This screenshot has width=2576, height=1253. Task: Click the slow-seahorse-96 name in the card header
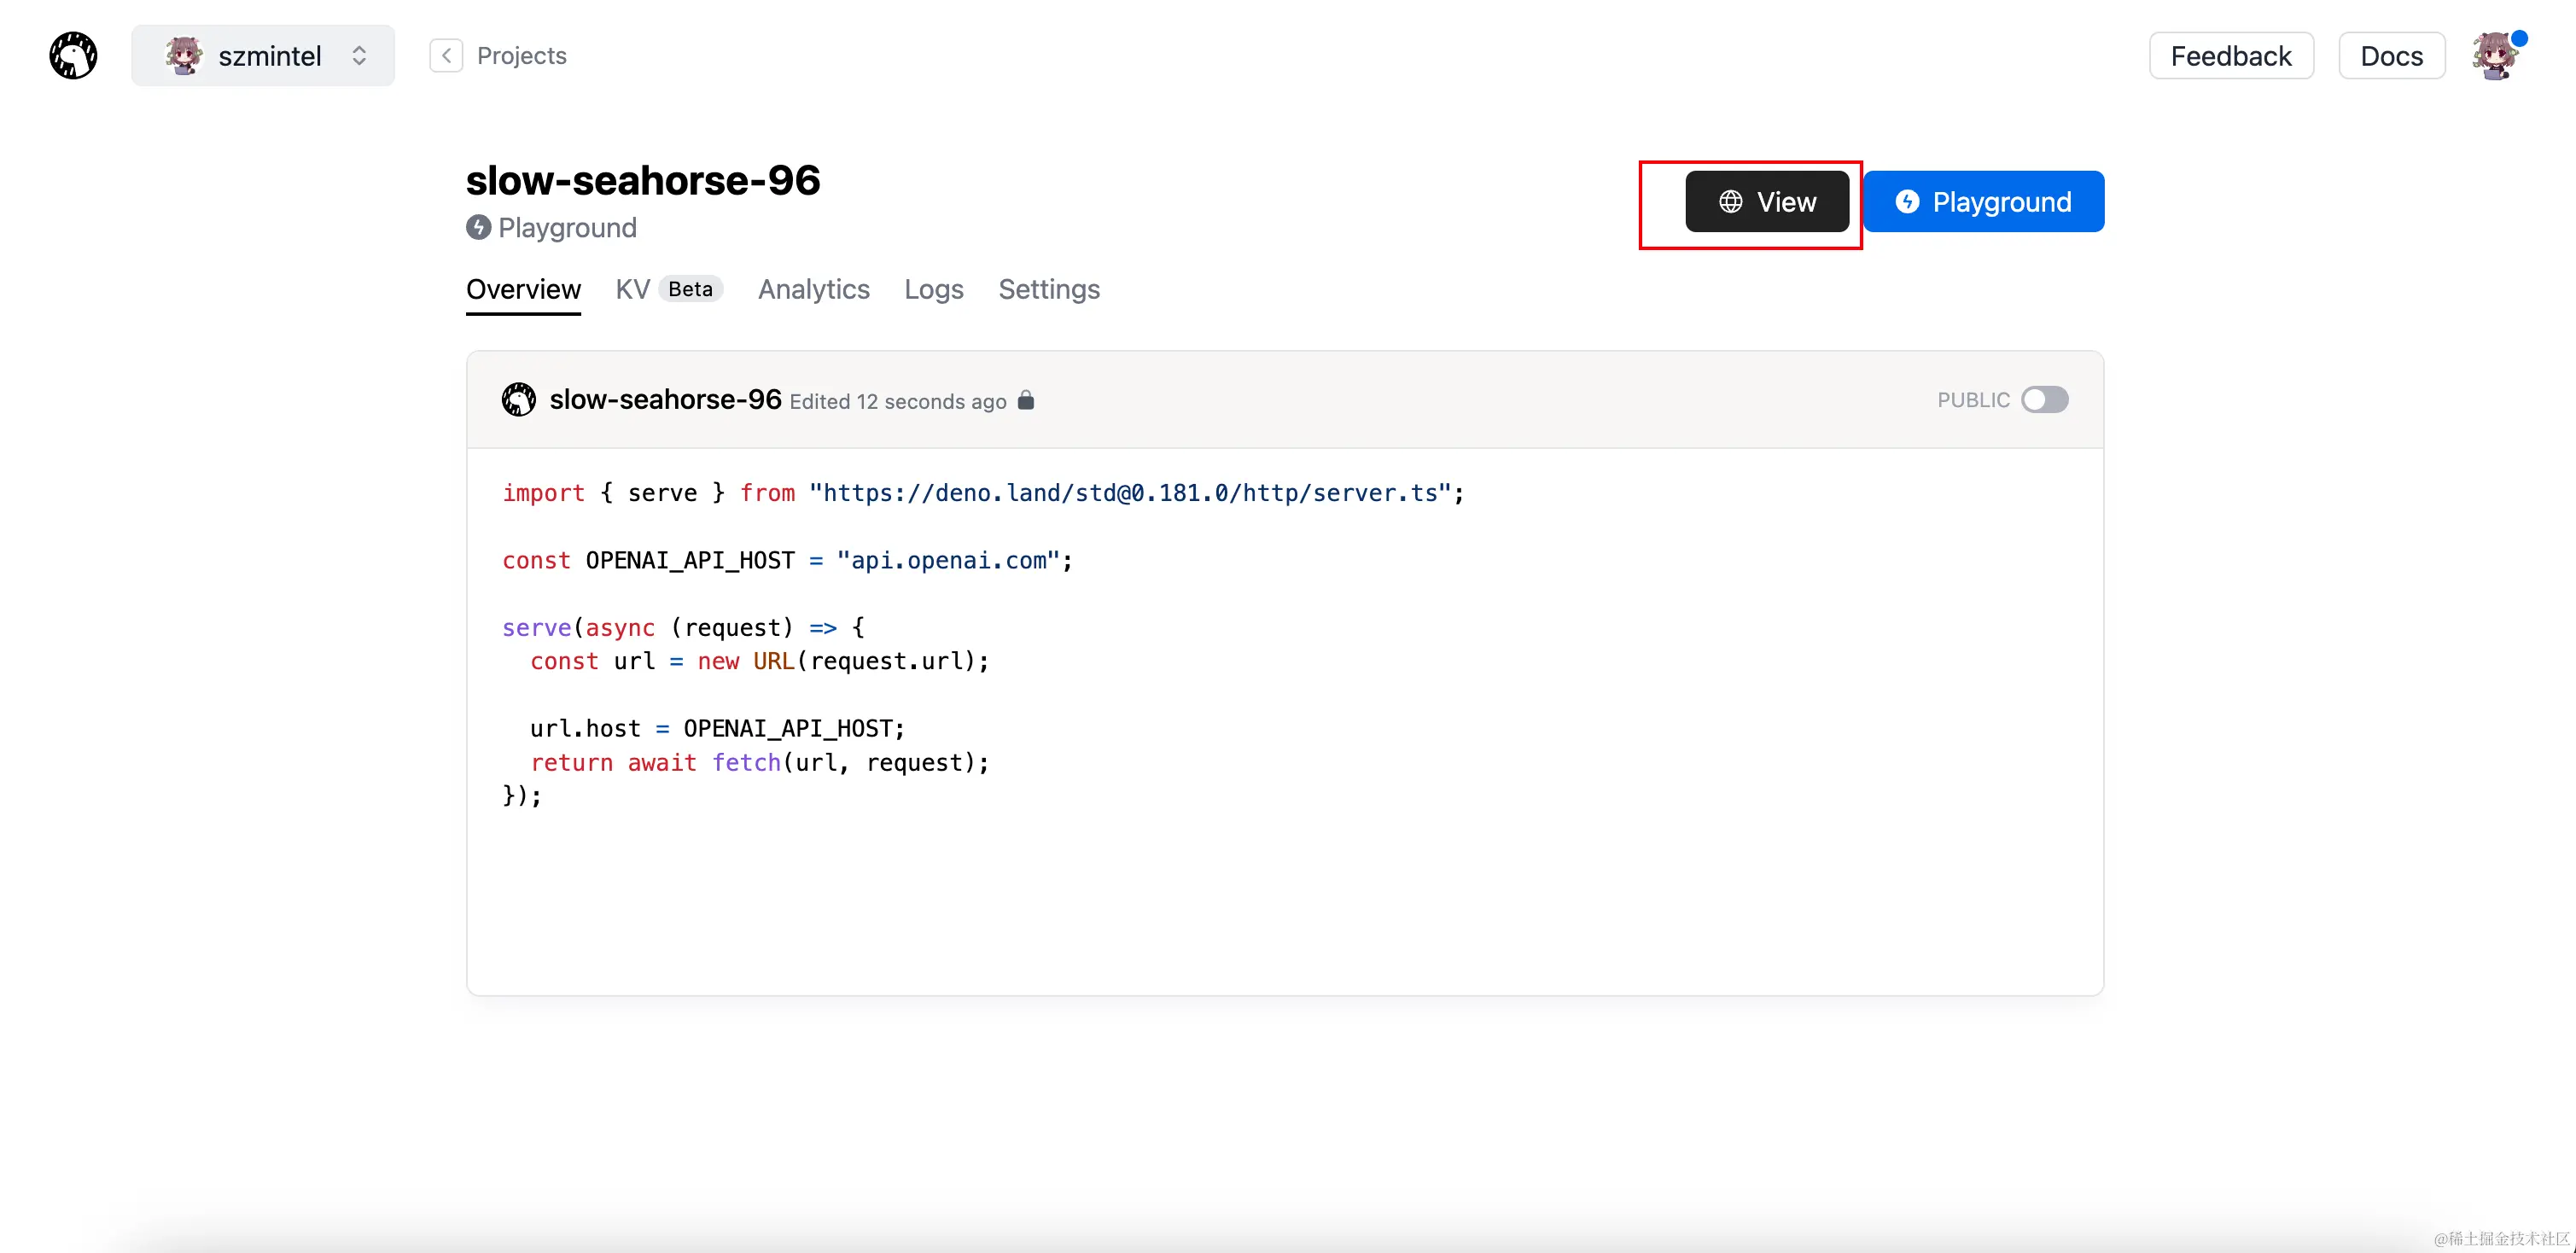[x=665, y=399]
